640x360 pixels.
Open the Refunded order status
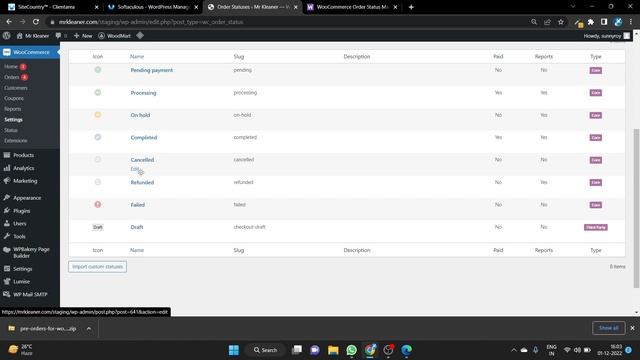point(142,182)
